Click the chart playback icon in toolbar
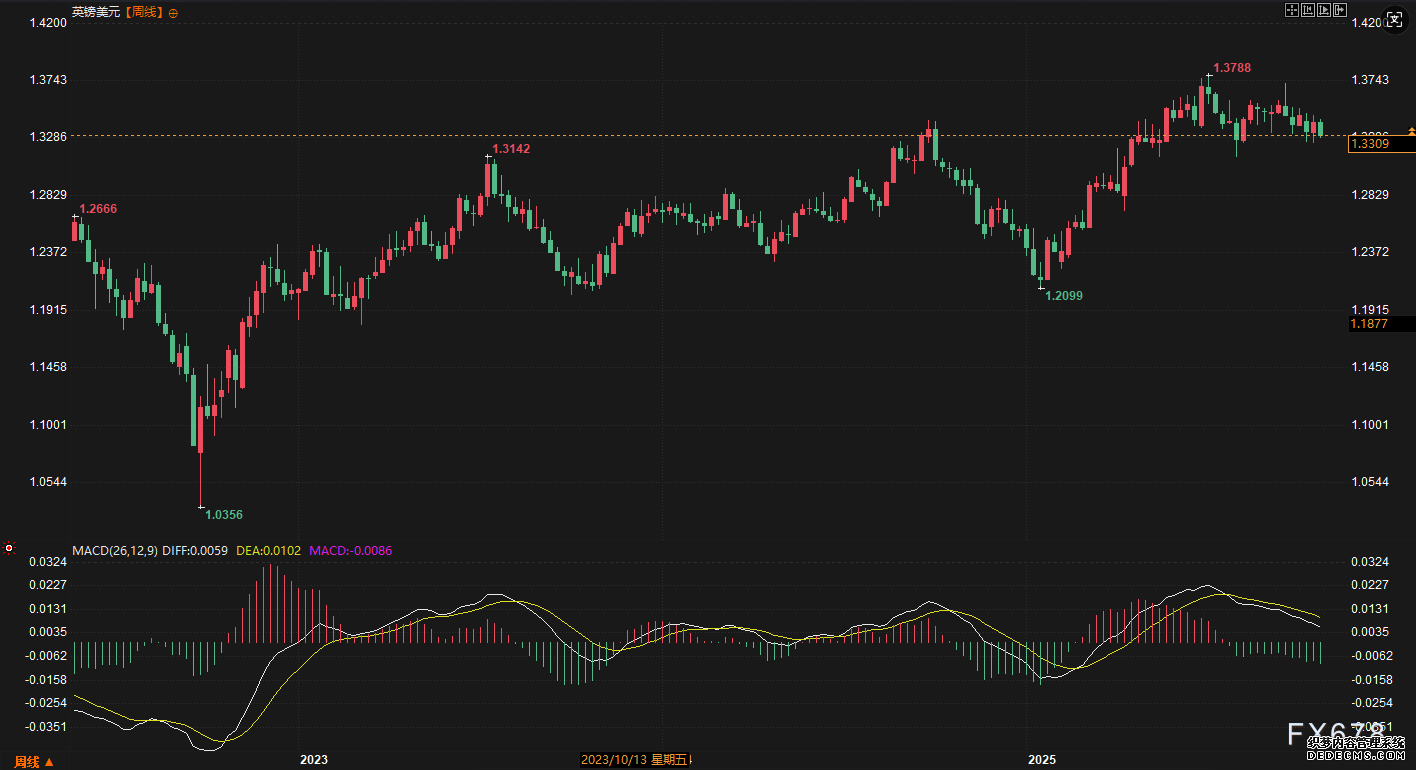Viewport: 1416px width, 770px height. click(1324, 10)
